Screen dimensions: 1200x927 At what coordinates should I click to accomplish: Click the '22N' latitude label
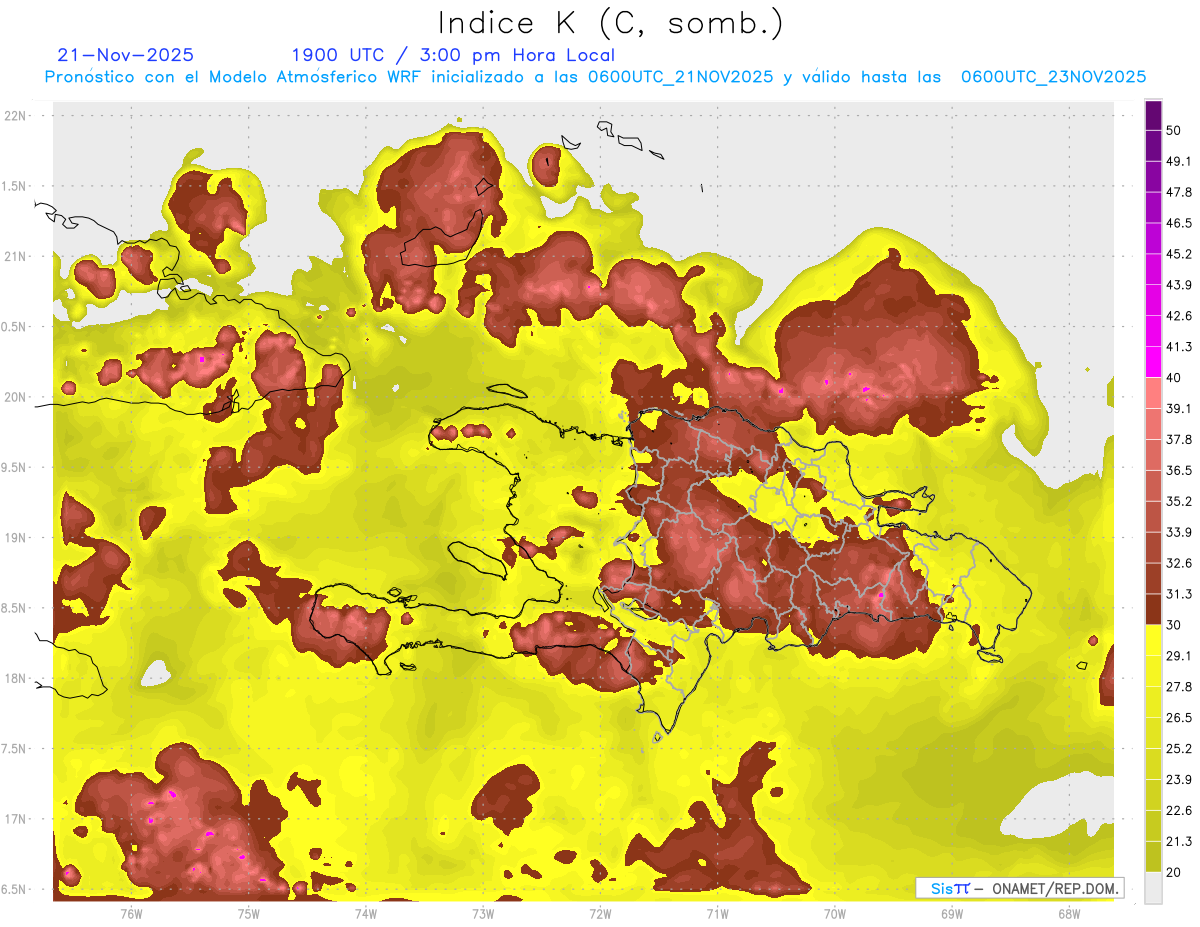point(15,116)
